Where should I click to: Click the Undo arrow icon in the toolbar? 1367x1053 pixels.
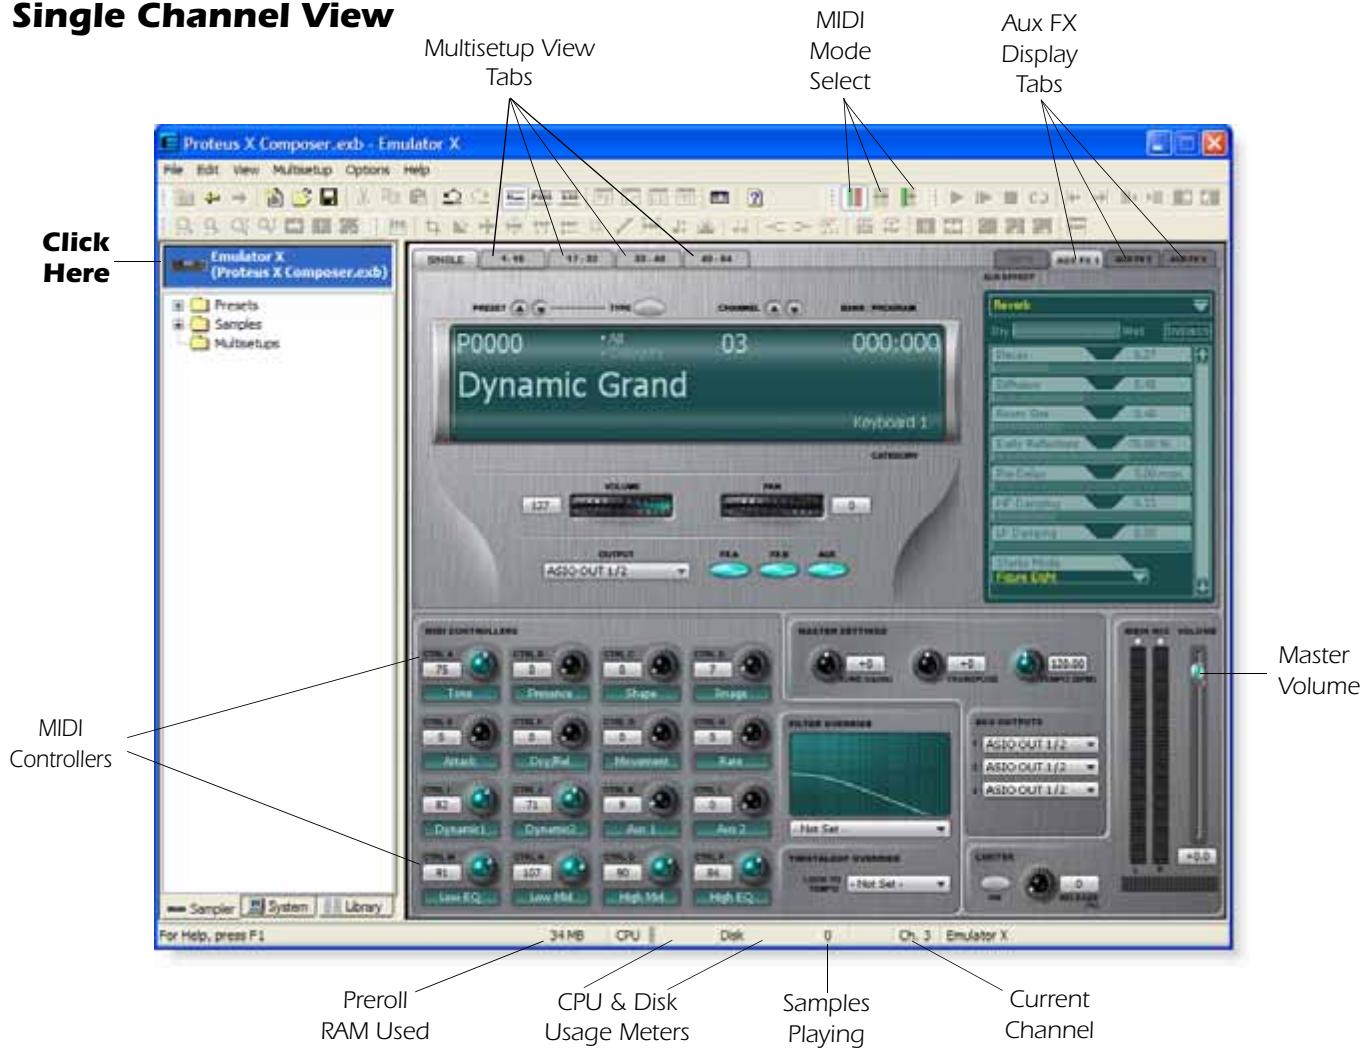click(450, 196)
